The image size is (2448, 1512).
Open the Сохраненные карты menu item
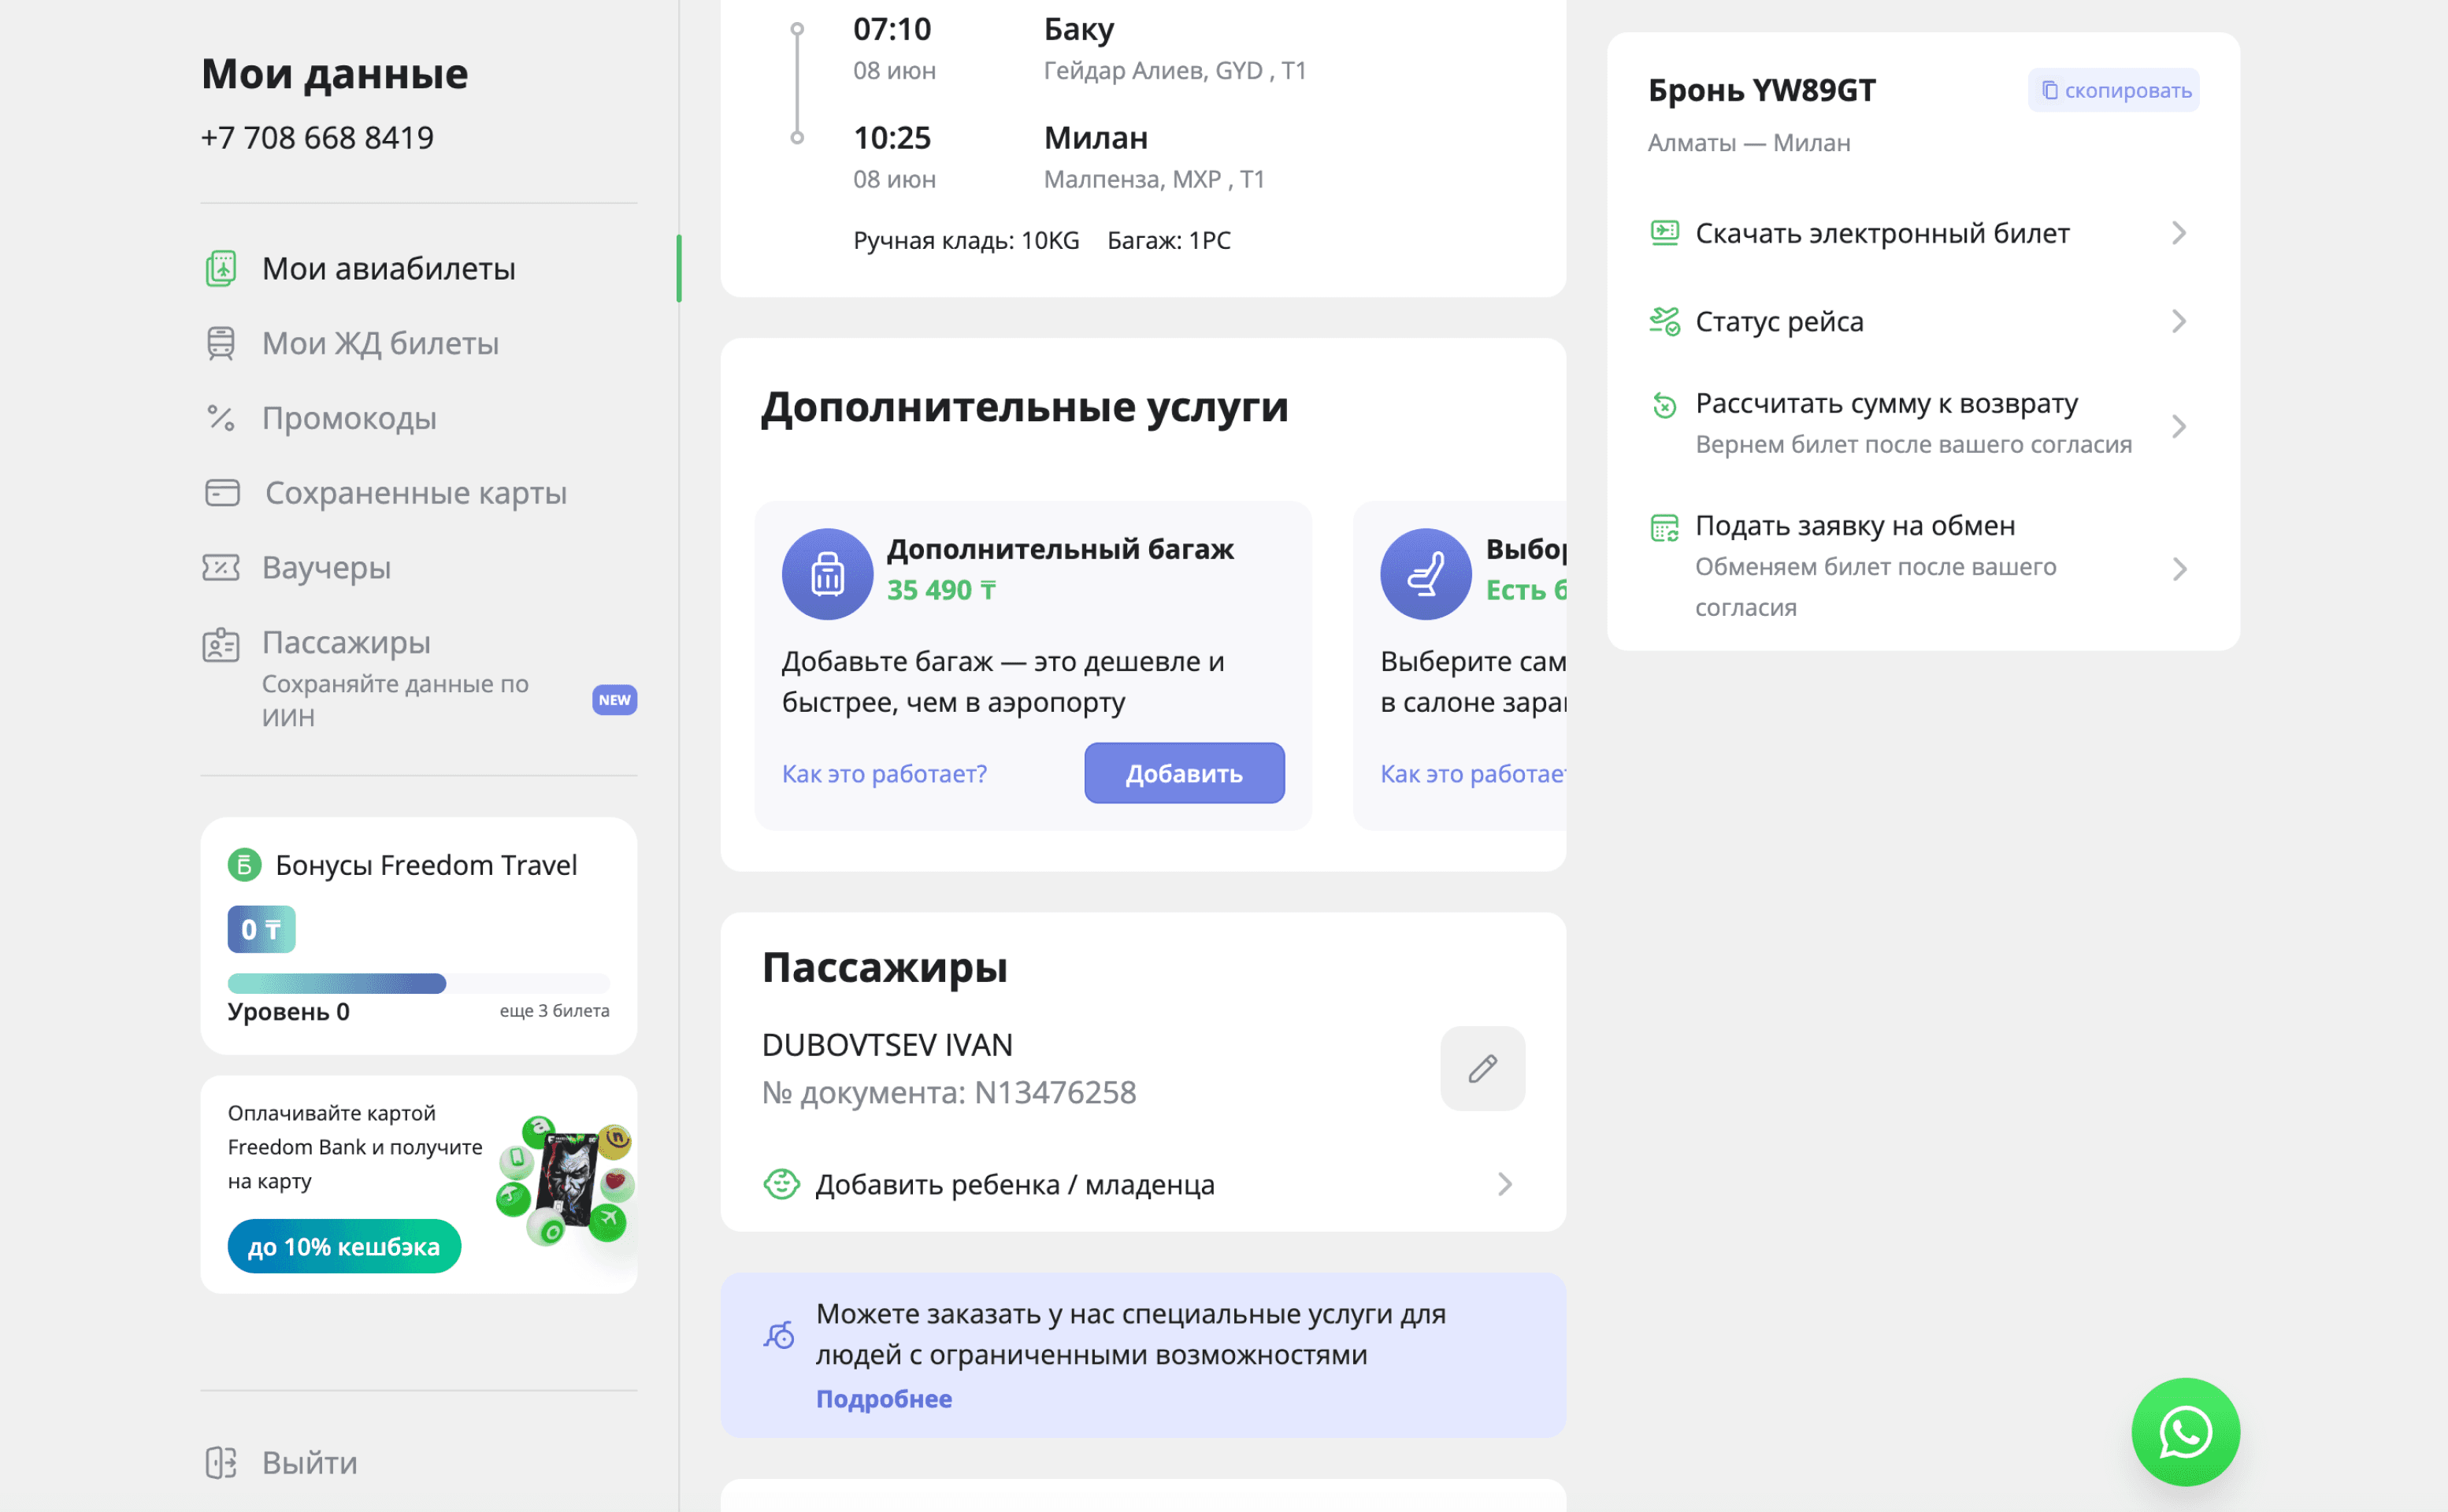coord(415,493)
